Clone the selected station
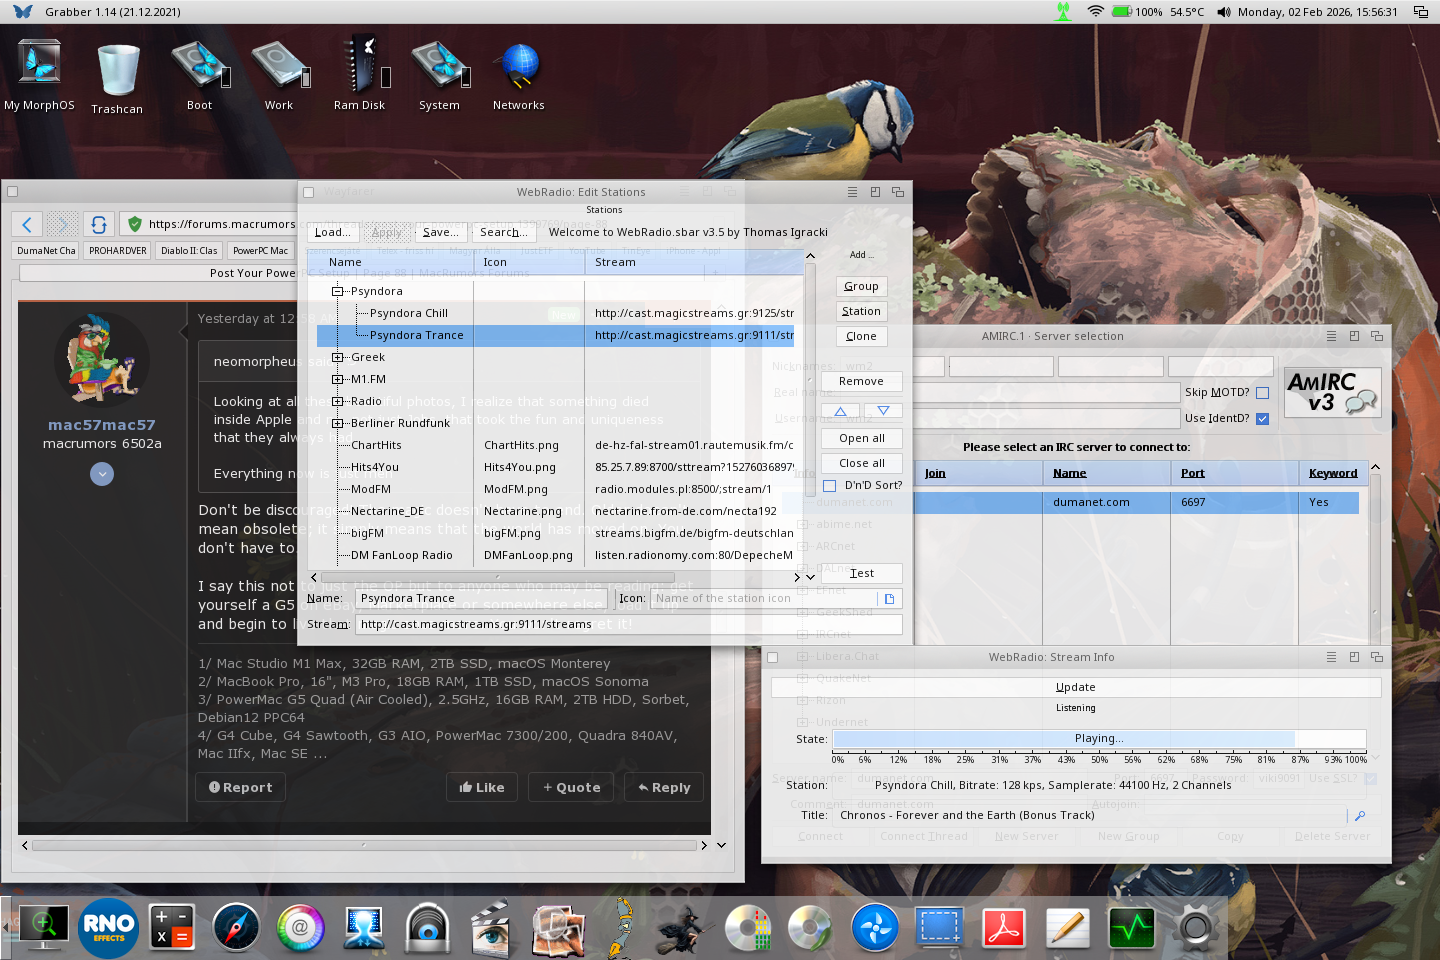The width and height of the screenshot is (1440, 960). 861,336
